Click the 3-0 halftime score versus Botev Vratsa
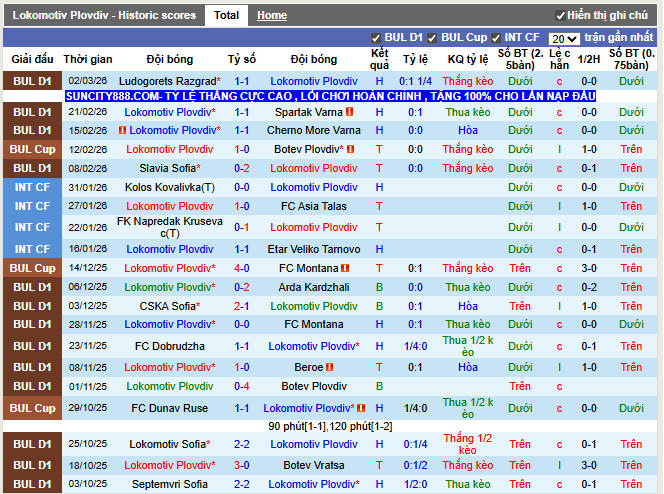Screen dimensions: 664x494 (589, 465)
